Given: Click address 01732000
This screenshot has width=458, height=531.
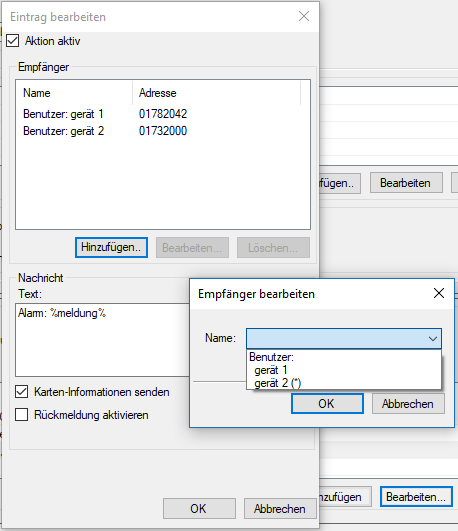Looking at the screenshot, I should (163, 131).
